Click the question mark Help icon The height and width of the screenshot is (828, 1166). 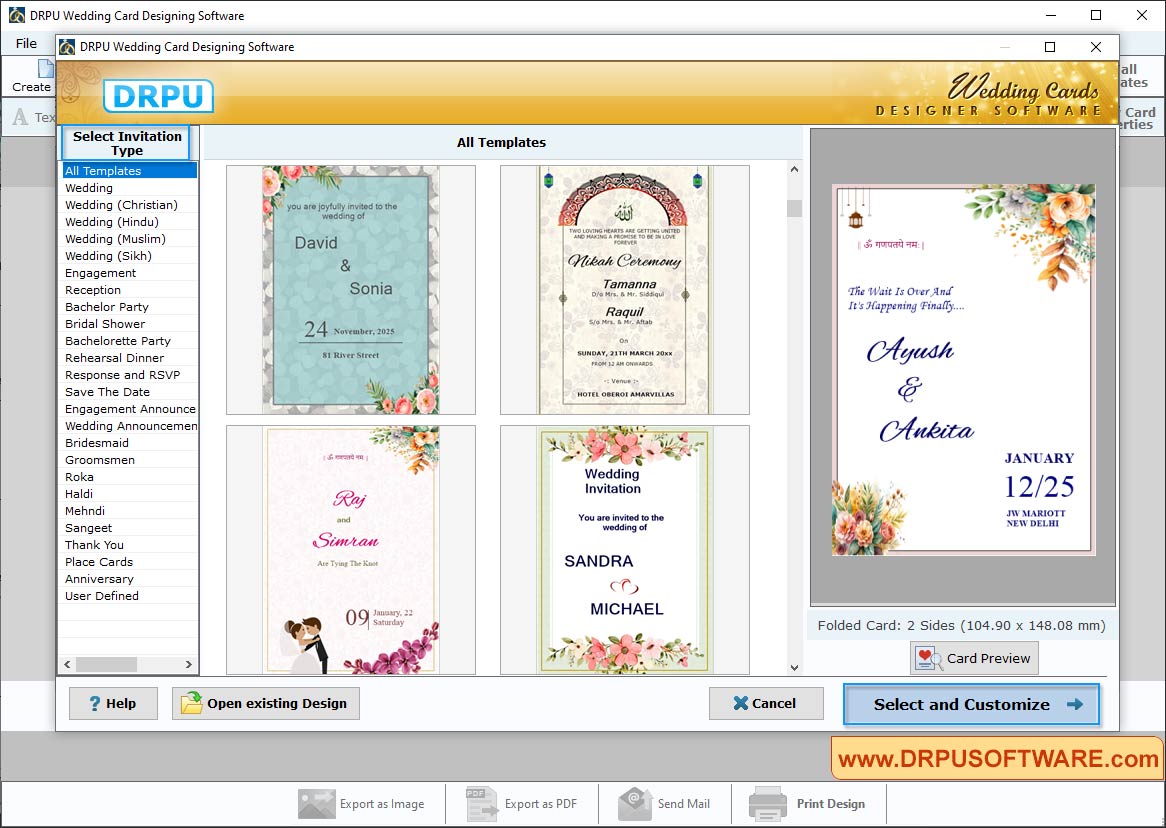point(92,703)
